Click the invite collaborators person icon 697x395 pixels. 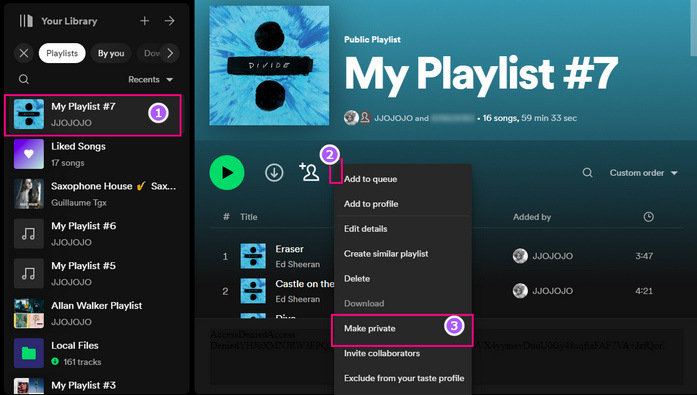pyautogui.click(x=309, y=172)
